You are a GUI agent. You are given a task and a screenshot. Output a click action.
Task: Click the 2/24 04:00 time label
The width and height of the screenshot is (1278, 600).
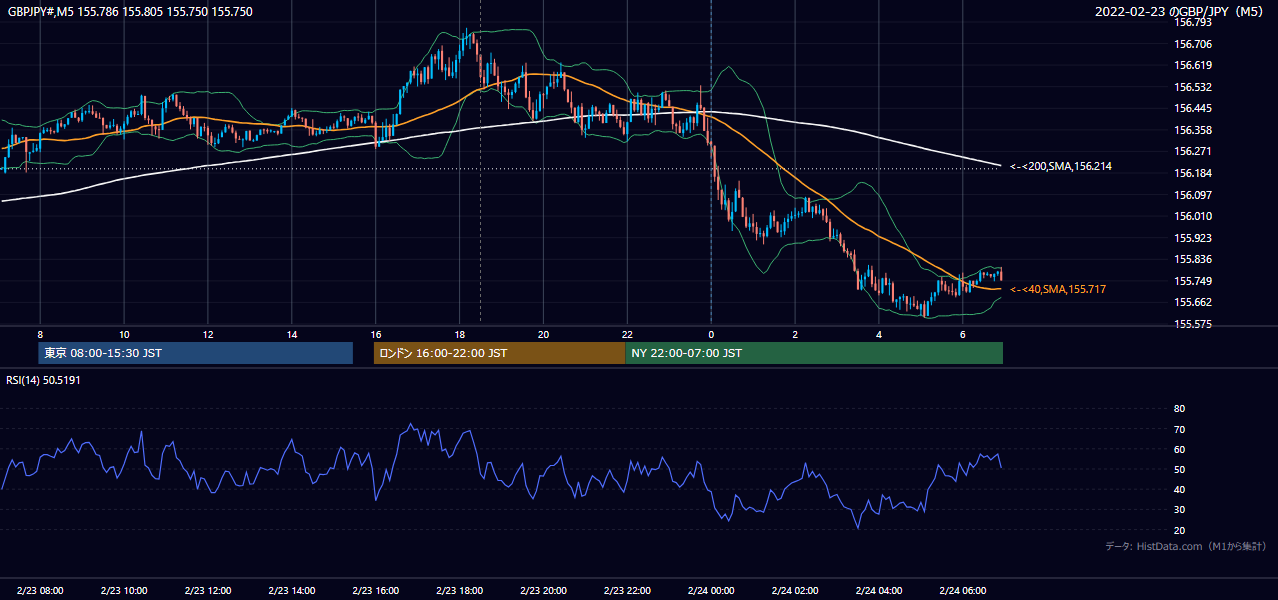(880, 591)
